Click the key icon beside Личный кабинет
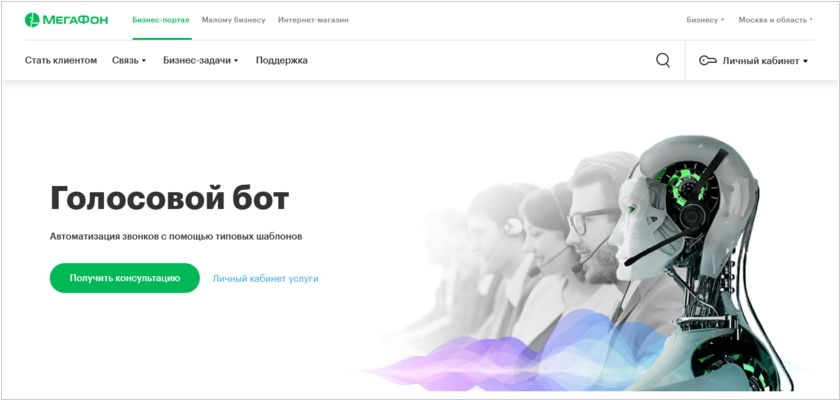 click(x=707, y=61)
